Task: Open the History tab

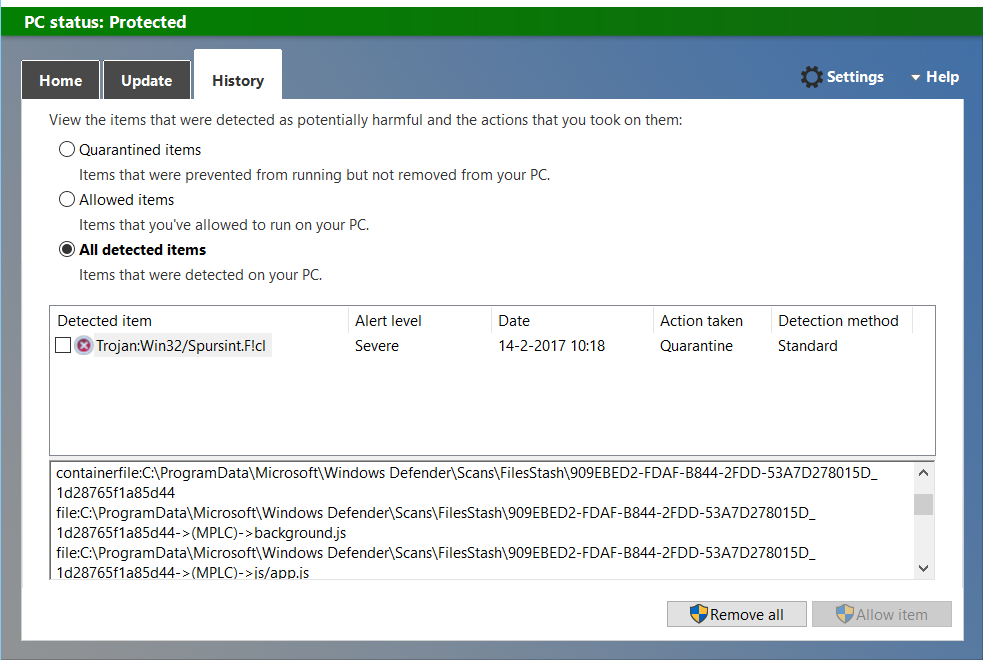Action: [238, 76]
